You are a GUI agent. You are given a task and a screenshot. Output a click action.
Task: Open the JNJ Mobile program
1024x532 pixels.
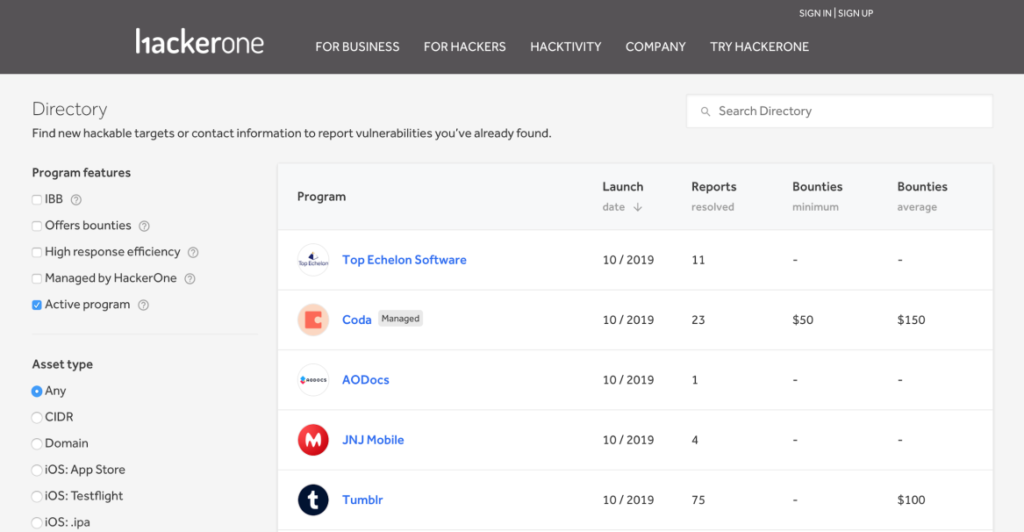[373, 440]
